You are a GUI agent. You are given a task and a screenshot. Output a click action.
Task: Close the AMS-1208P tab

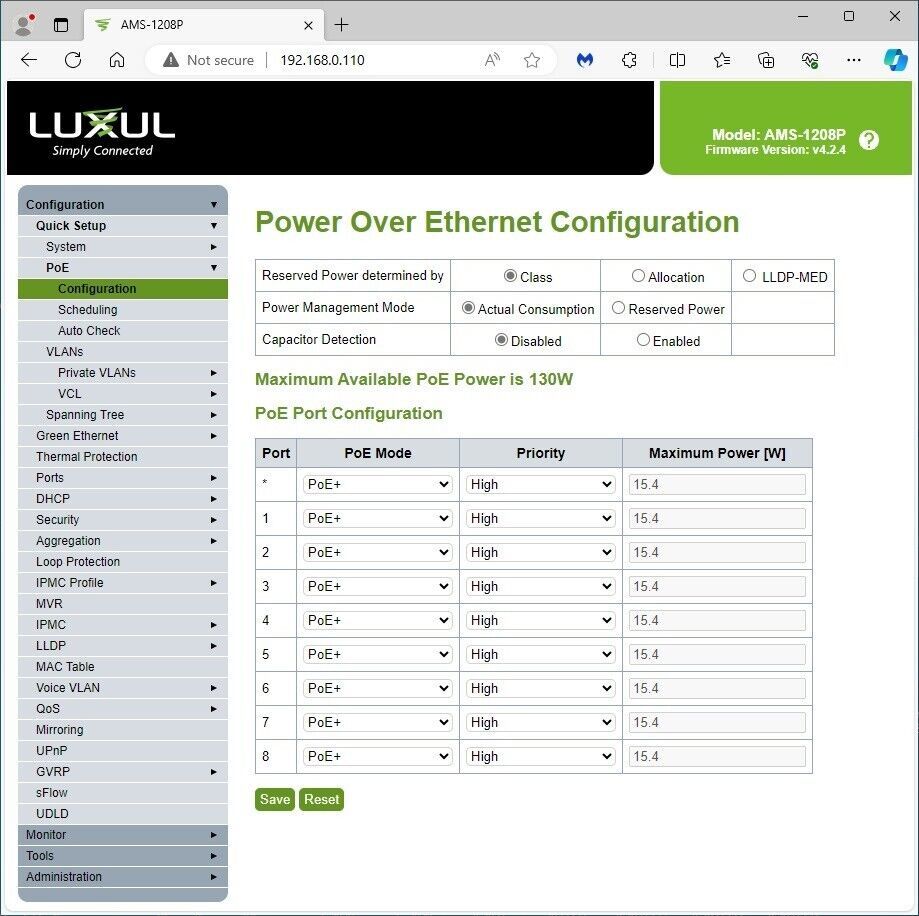[308, 25]
